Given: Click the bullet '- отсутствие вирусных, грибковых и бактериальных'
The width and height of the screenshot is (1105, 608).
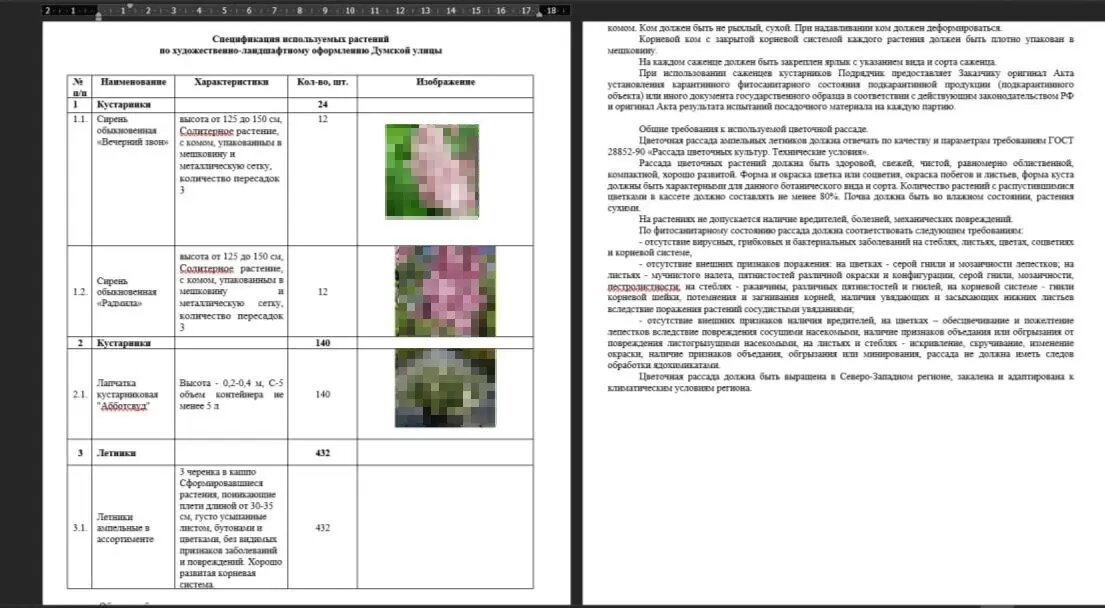Looking at the screenshot, I should click(841, 247).
